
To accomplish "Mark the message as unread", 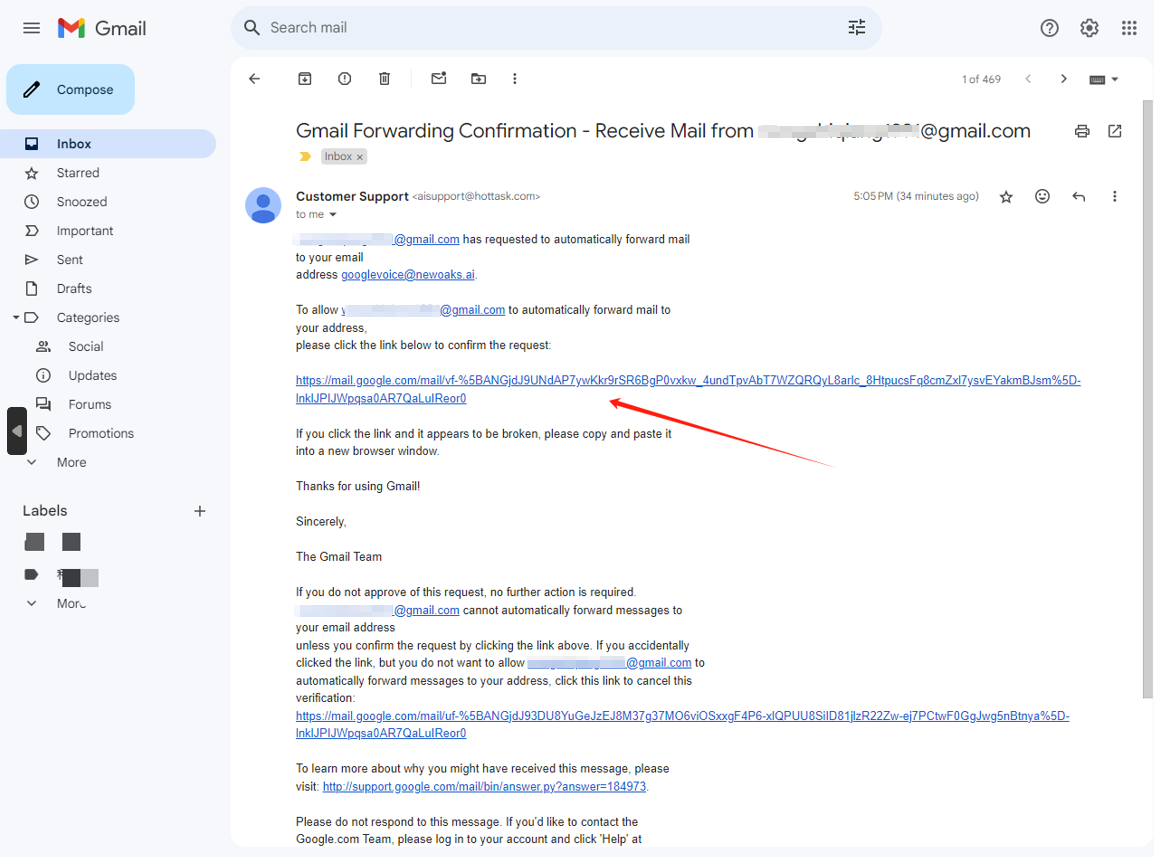I will coord(438,79).
